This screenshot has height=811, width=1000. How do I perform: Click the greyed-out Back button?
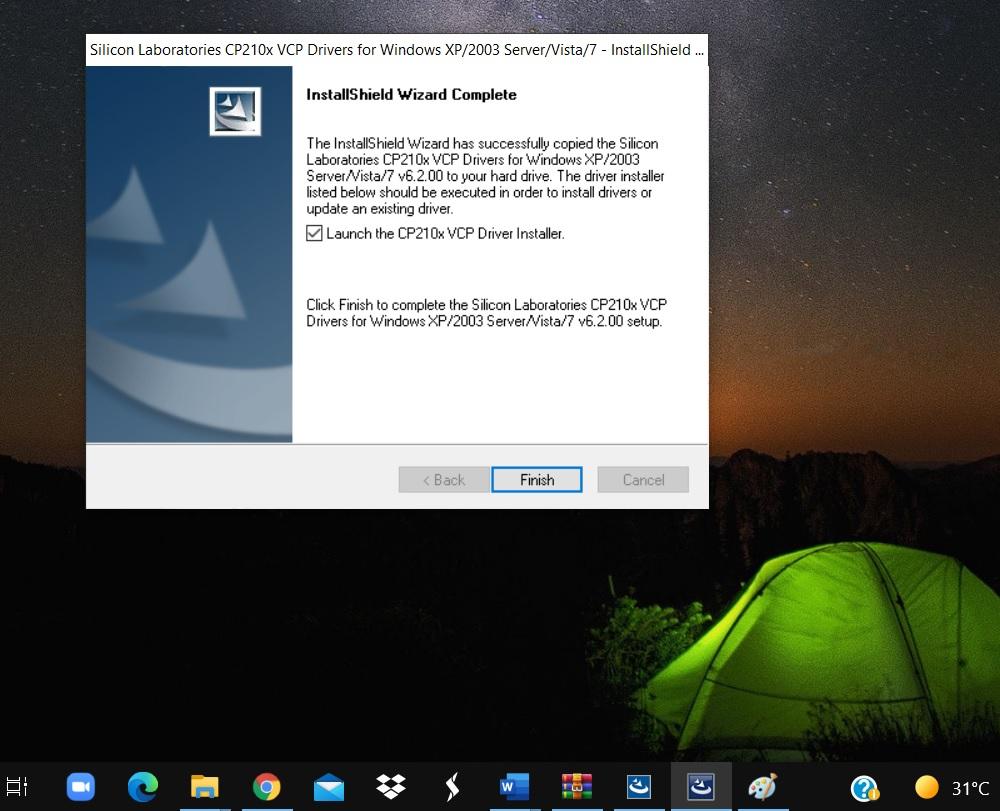(x=444, y=479)
